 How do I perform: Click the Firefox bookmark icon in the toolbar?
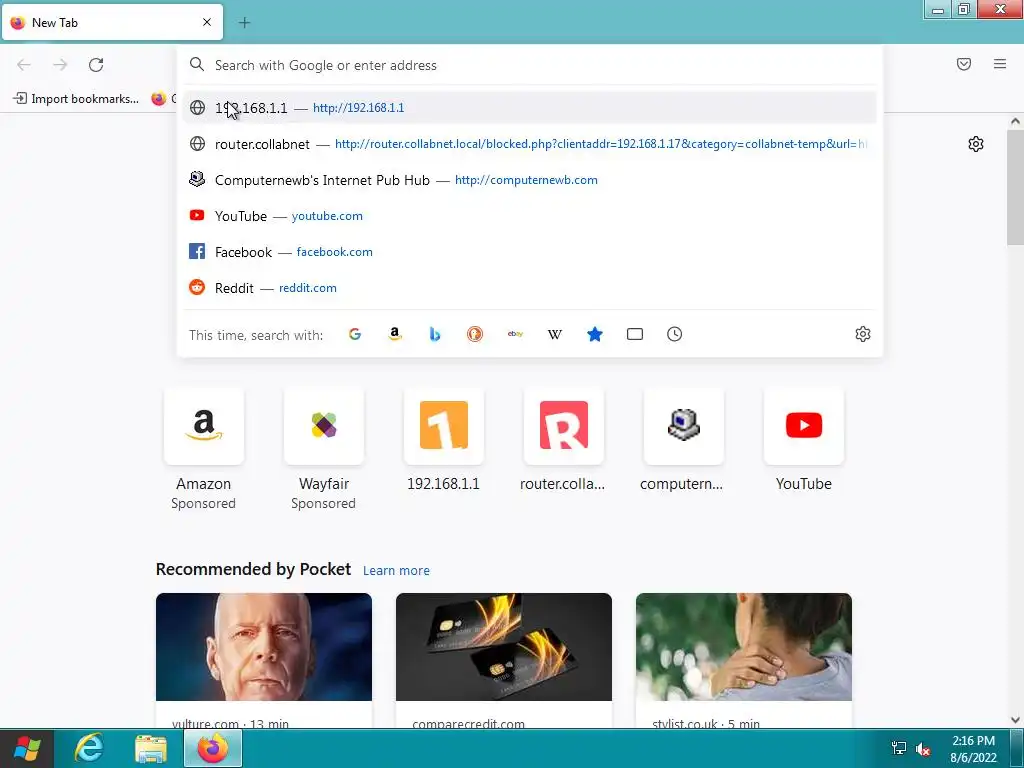point(159,99)
